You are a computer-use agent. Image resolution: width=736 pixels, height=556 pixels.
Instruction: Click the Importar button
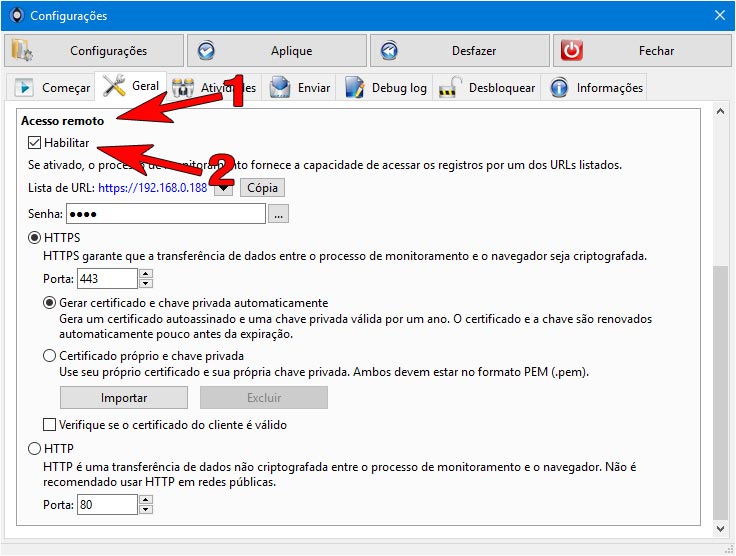pyautogui.click(x=124, y=398)
